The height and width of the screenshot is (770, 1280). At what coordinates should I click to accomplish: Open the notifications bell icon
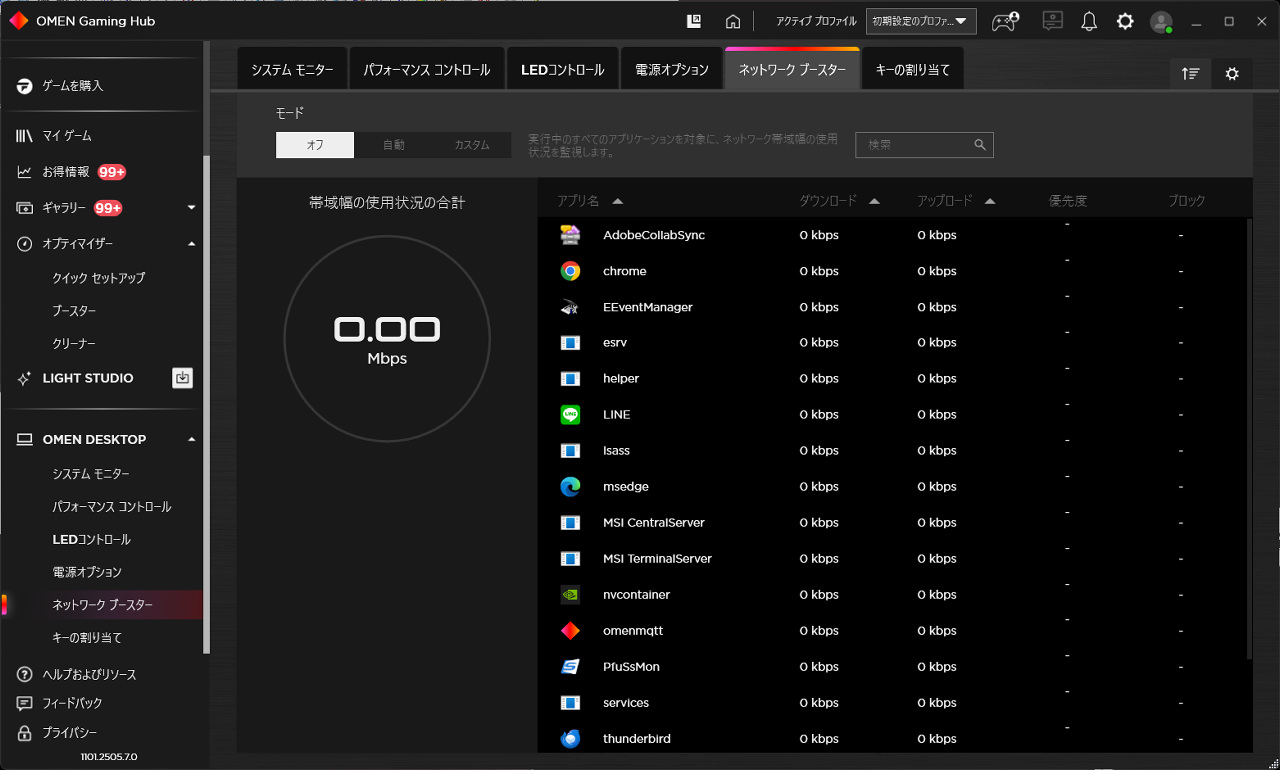pos(1089,21)
